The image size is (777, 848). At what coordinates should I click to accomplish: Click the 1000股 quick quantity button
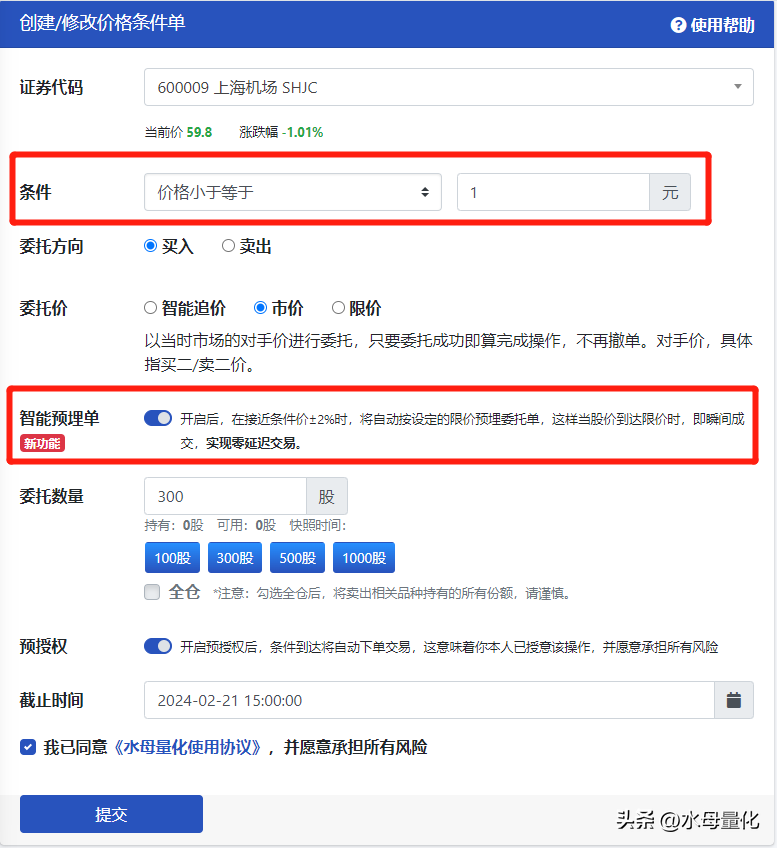coord(364,558)
